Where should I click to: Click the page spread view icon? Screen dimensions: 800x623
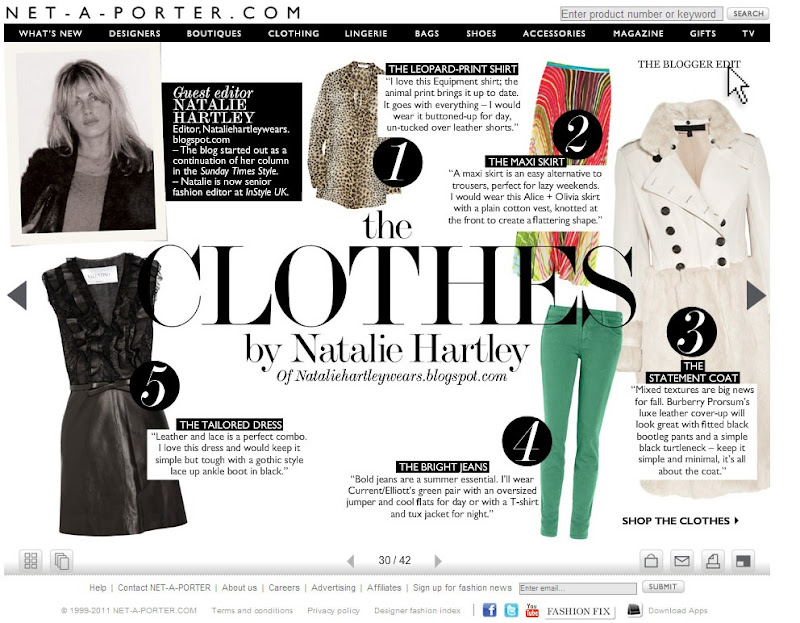click(x=62, y=560)
